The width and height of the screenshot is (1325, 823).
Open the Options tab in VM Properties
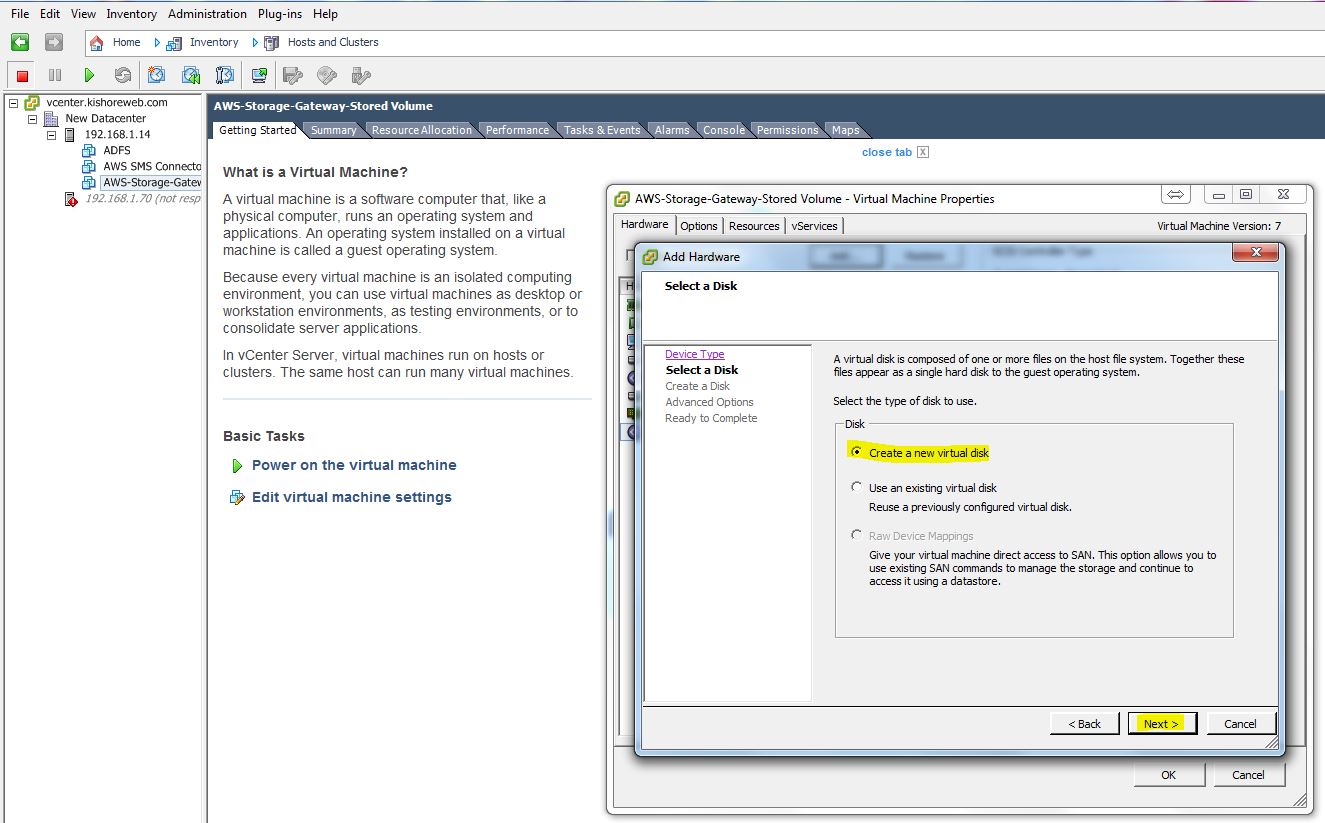point(698,226)
